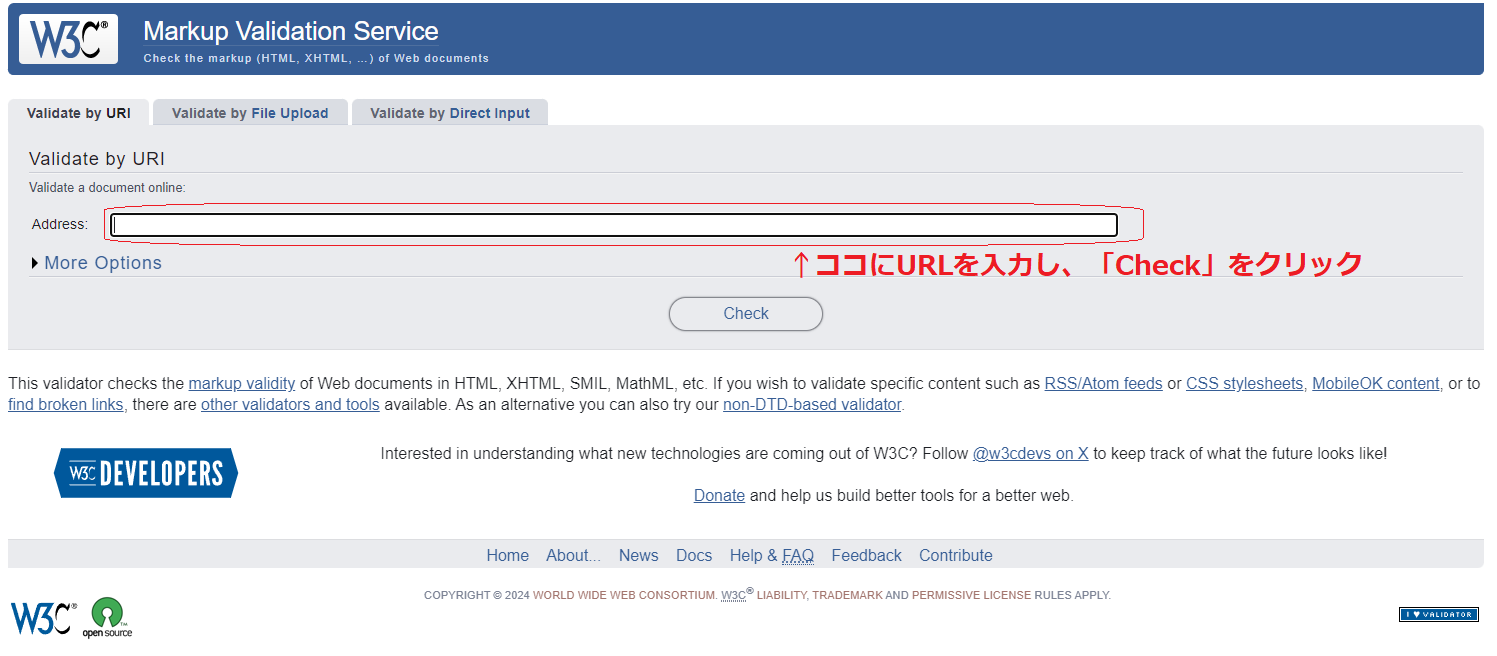
Task: Open the RSS/Atom feeds link
Action: pos(1103,383)
